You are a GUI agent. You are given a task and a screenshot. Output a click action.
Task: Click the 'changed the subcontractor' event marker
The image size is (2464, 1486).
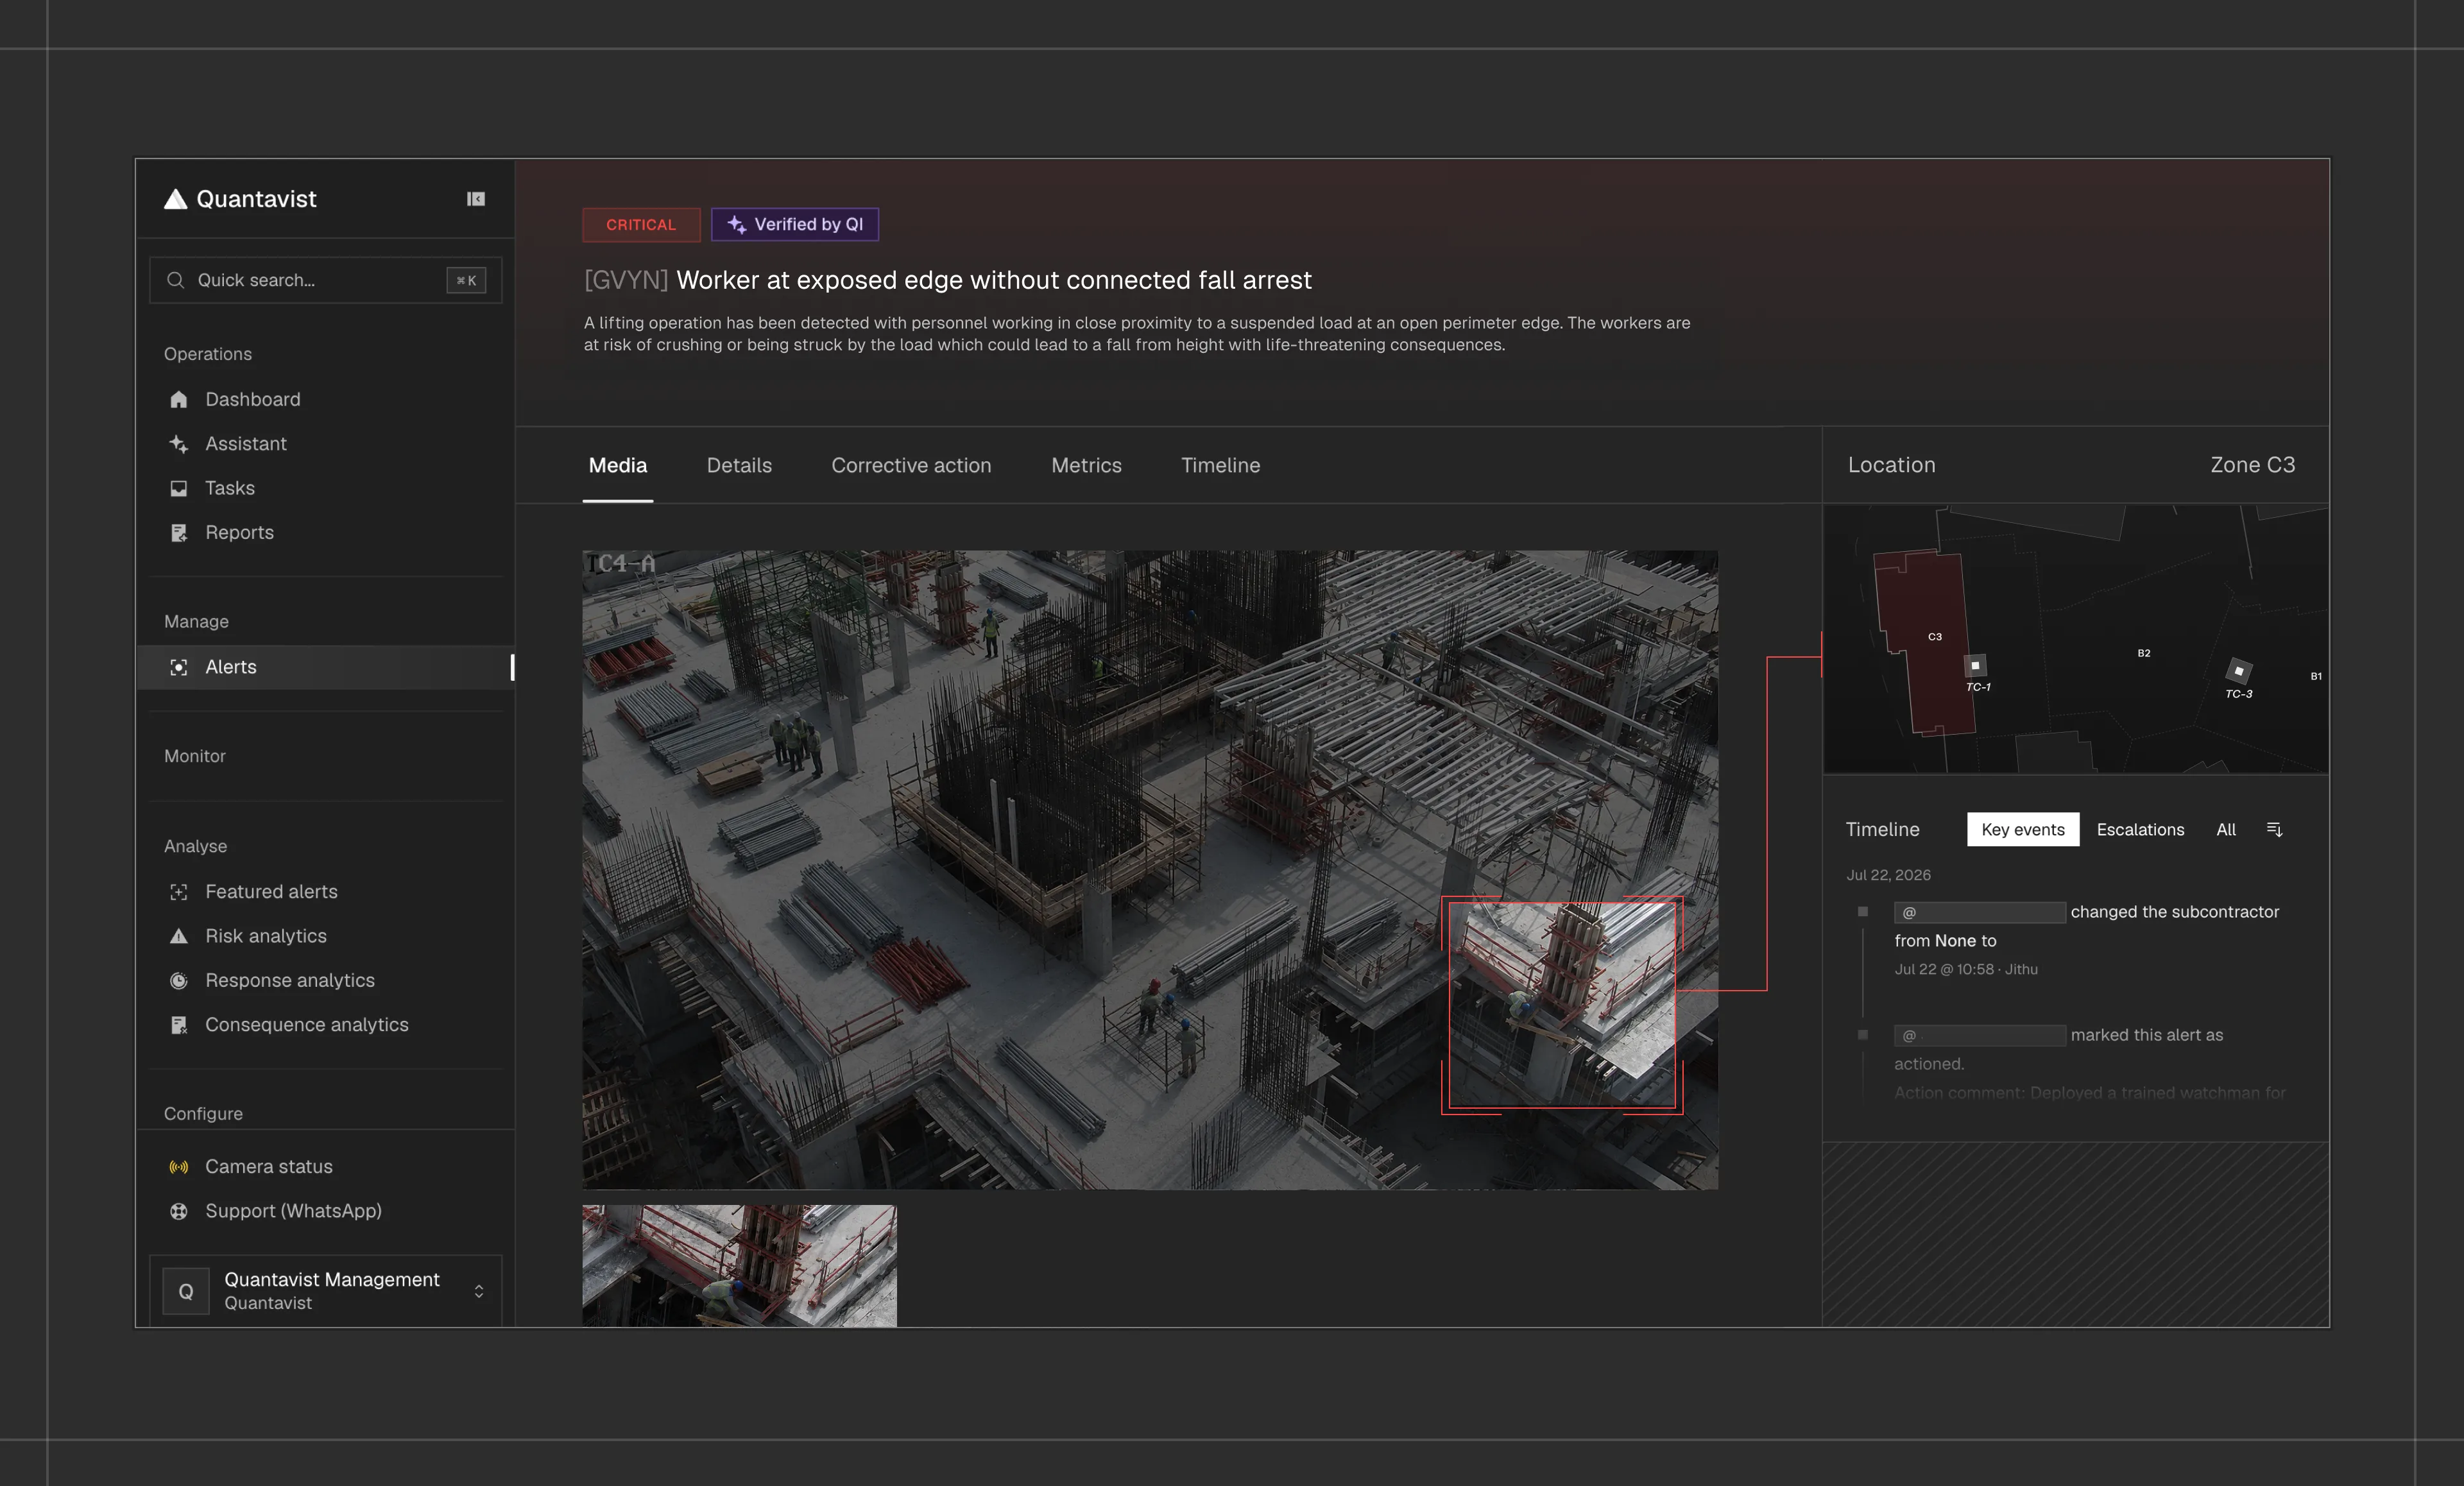[x=1862, y=912]
